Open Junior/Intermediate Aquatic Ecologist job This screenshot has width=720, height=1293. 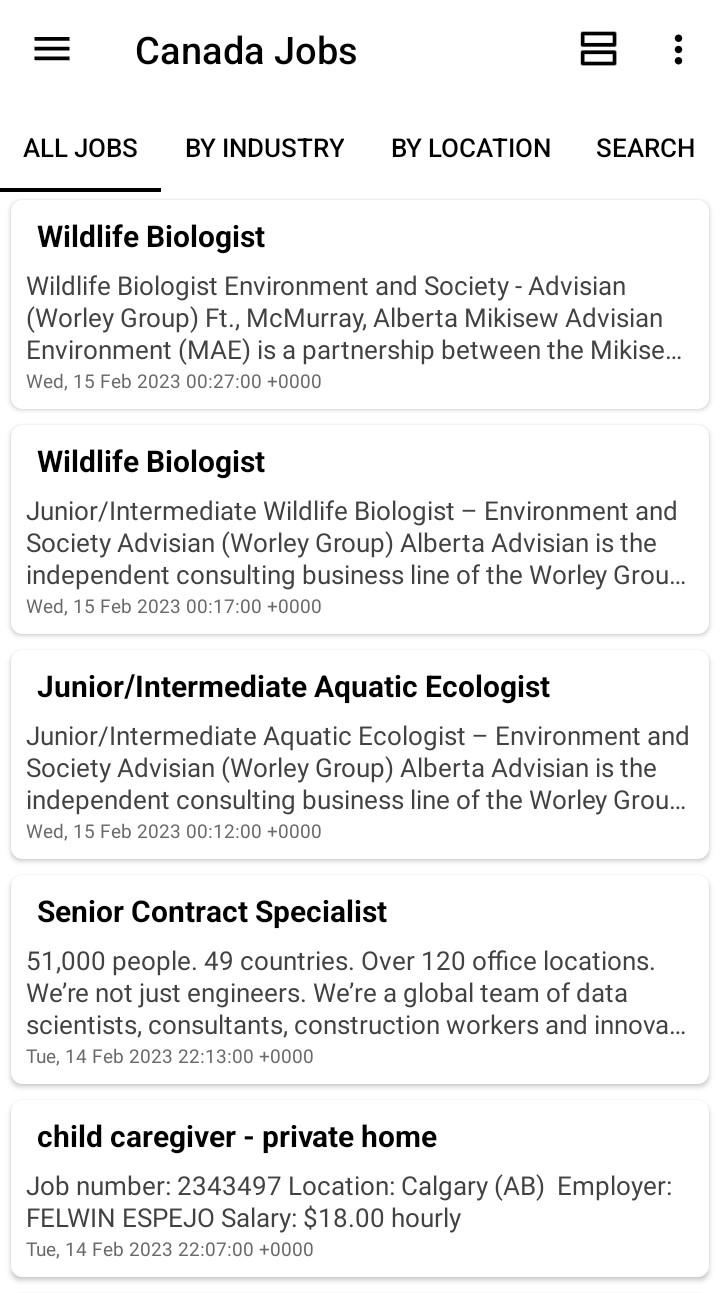[x=360, y=754]
